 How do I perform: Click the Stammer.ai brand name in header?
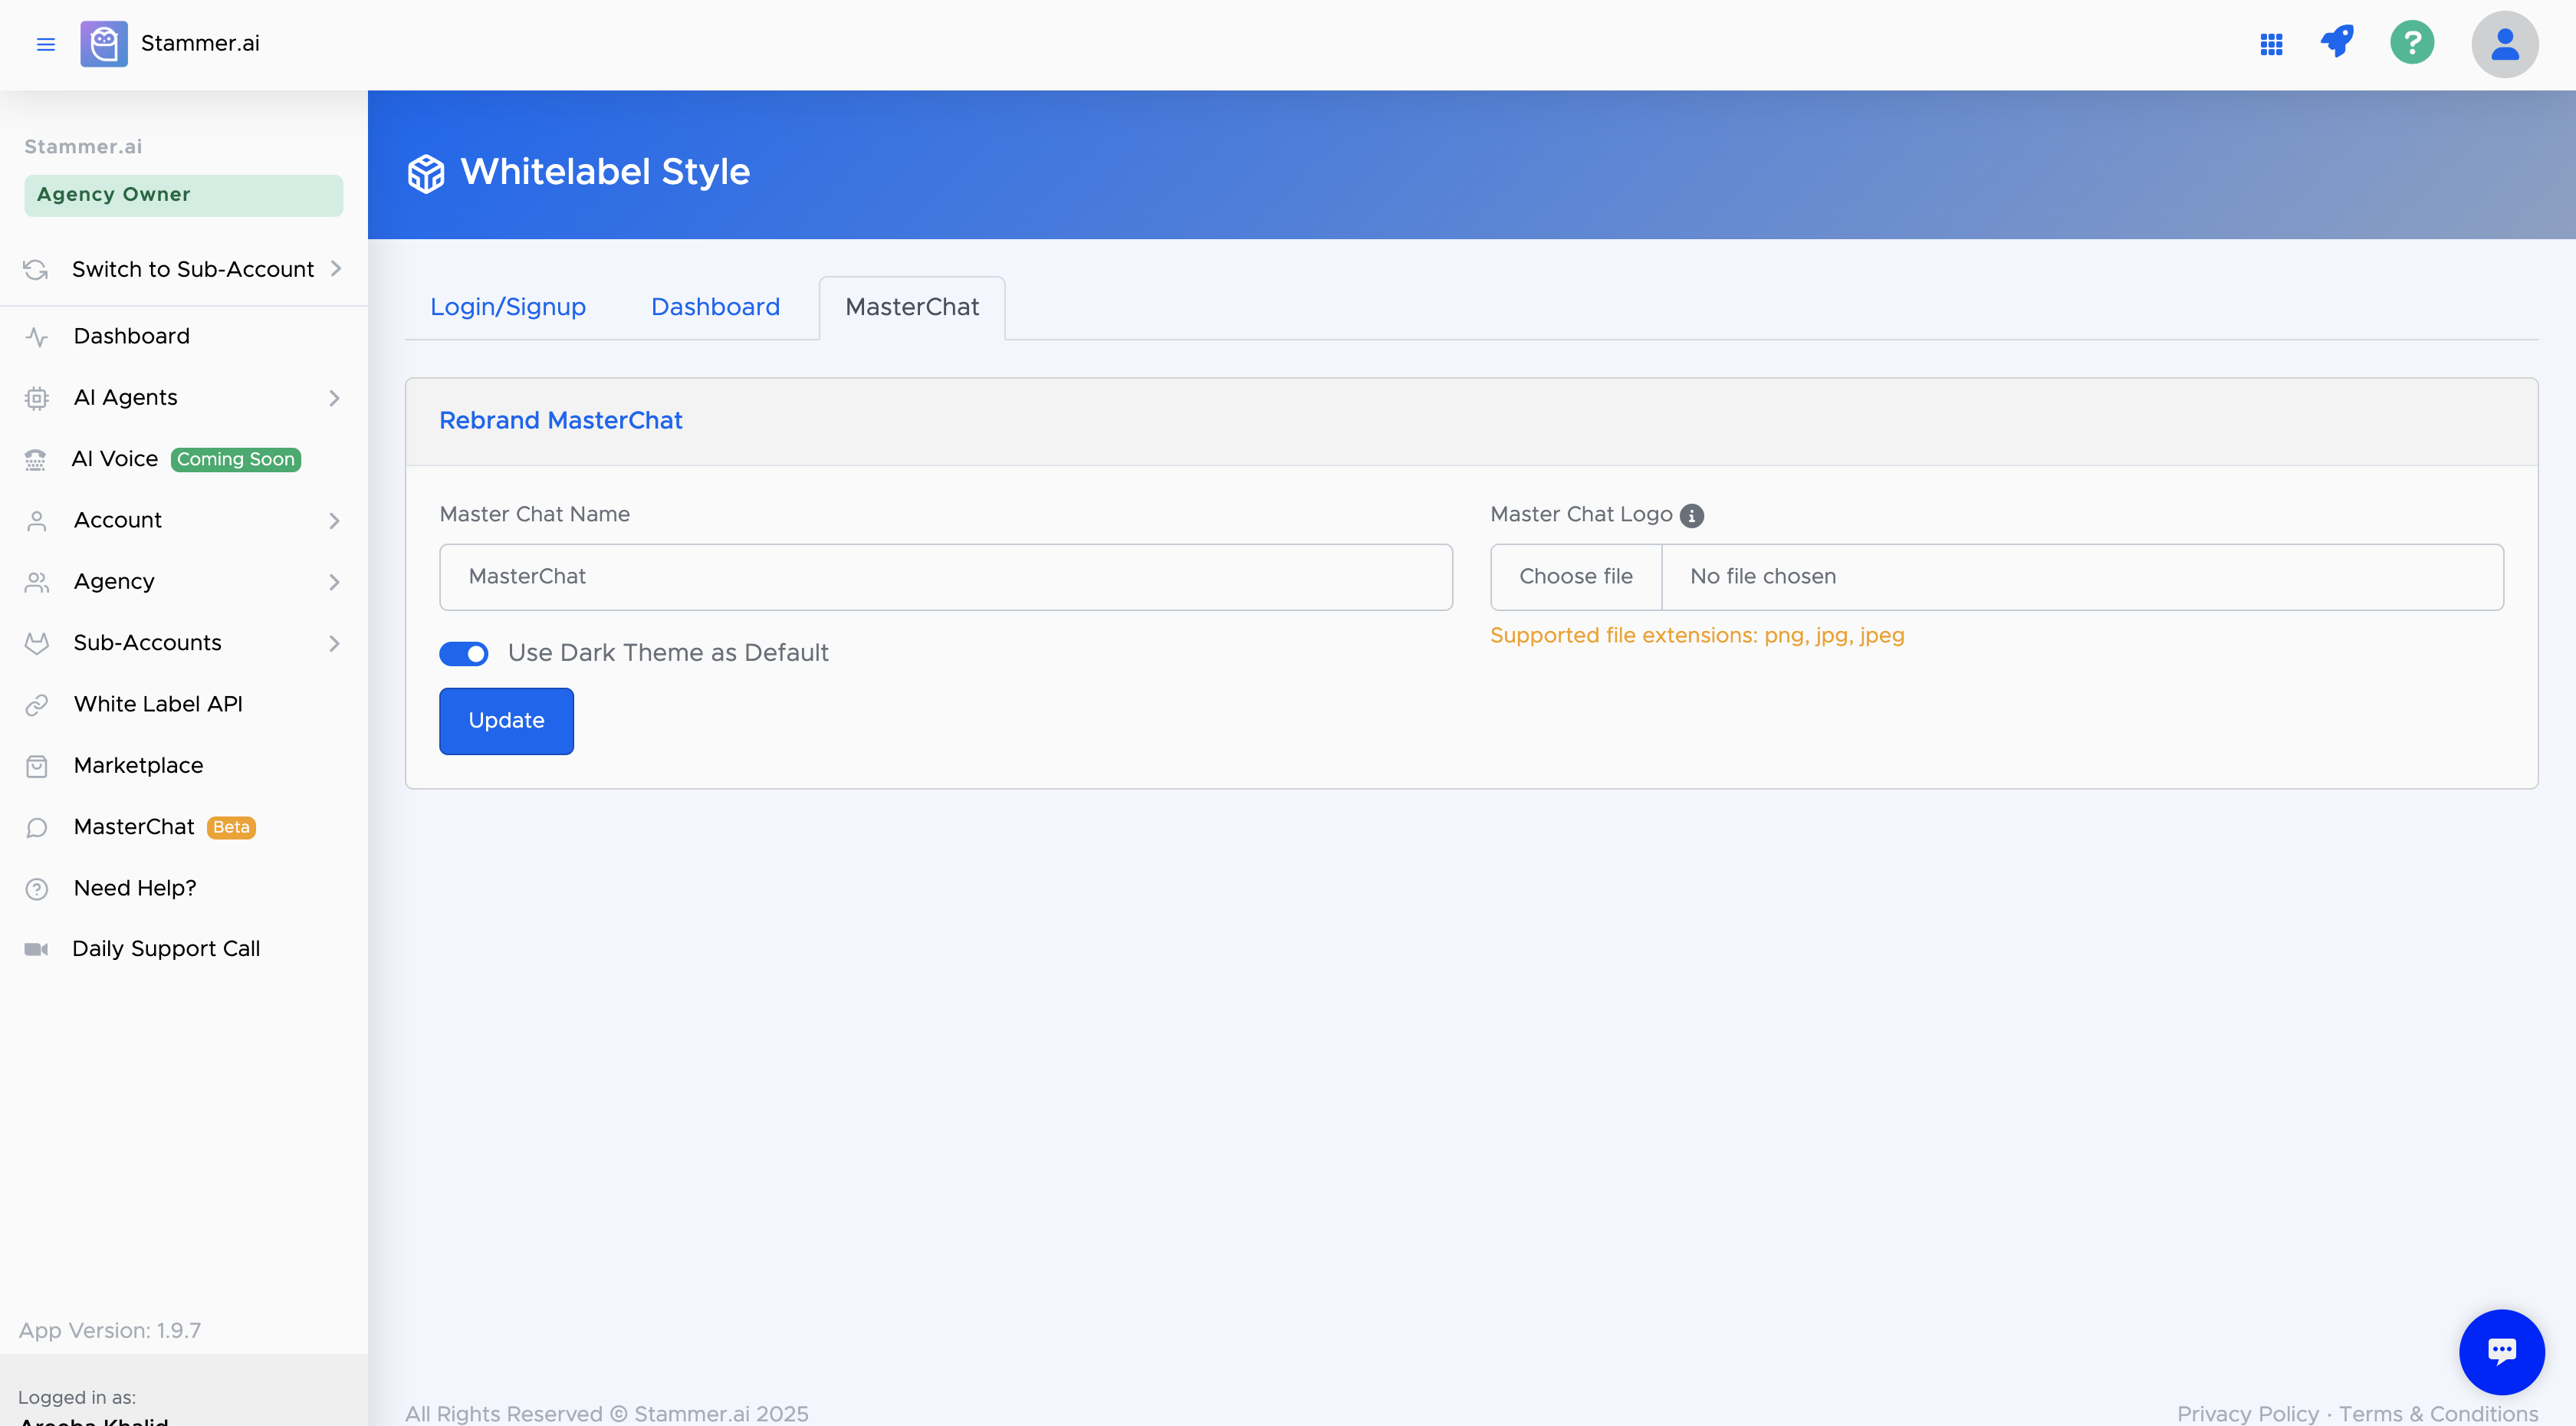tap(200, 43)
